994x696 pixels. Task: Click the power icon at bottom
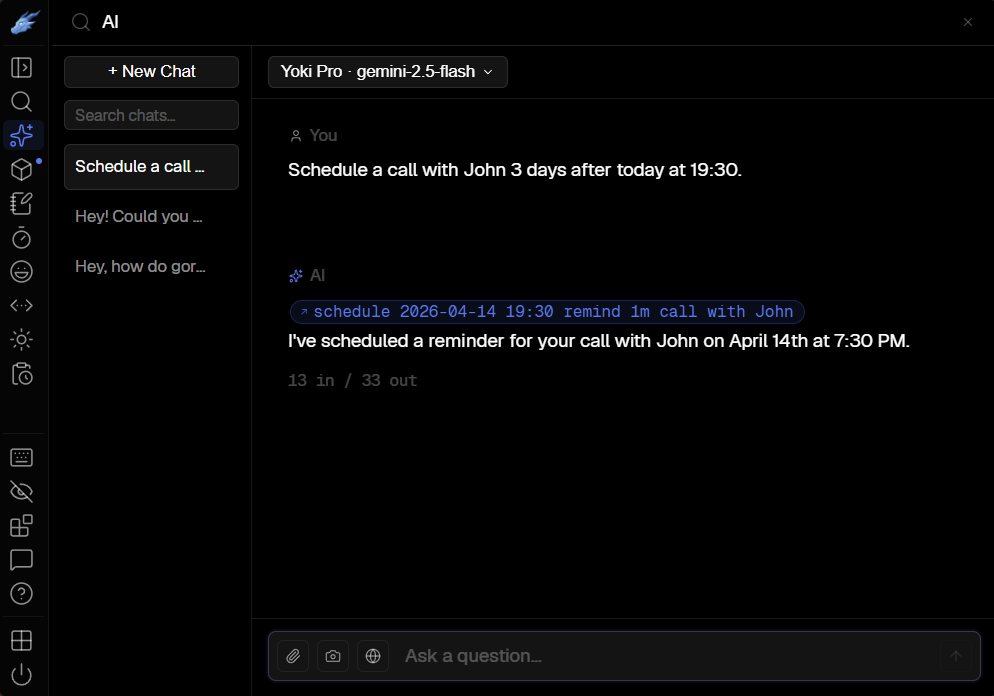click(x=22, y=674)
